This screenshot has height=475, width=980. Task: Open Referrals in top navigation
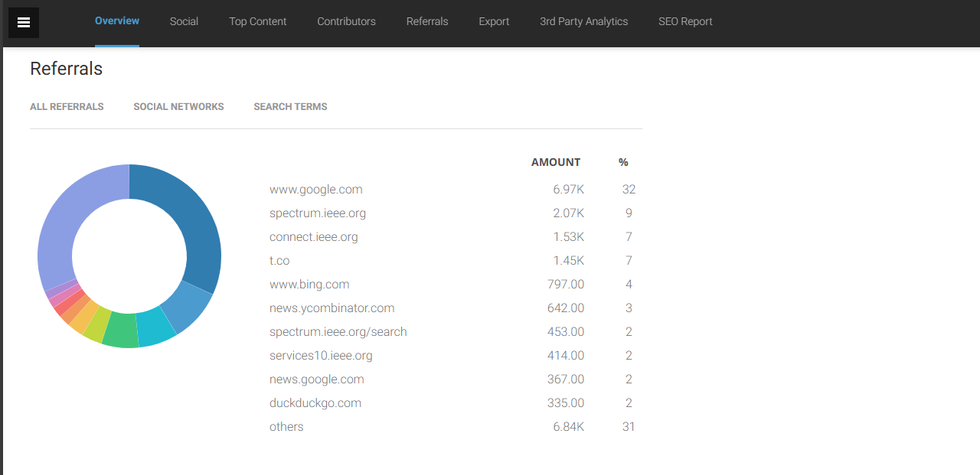[x=427, y=21]
